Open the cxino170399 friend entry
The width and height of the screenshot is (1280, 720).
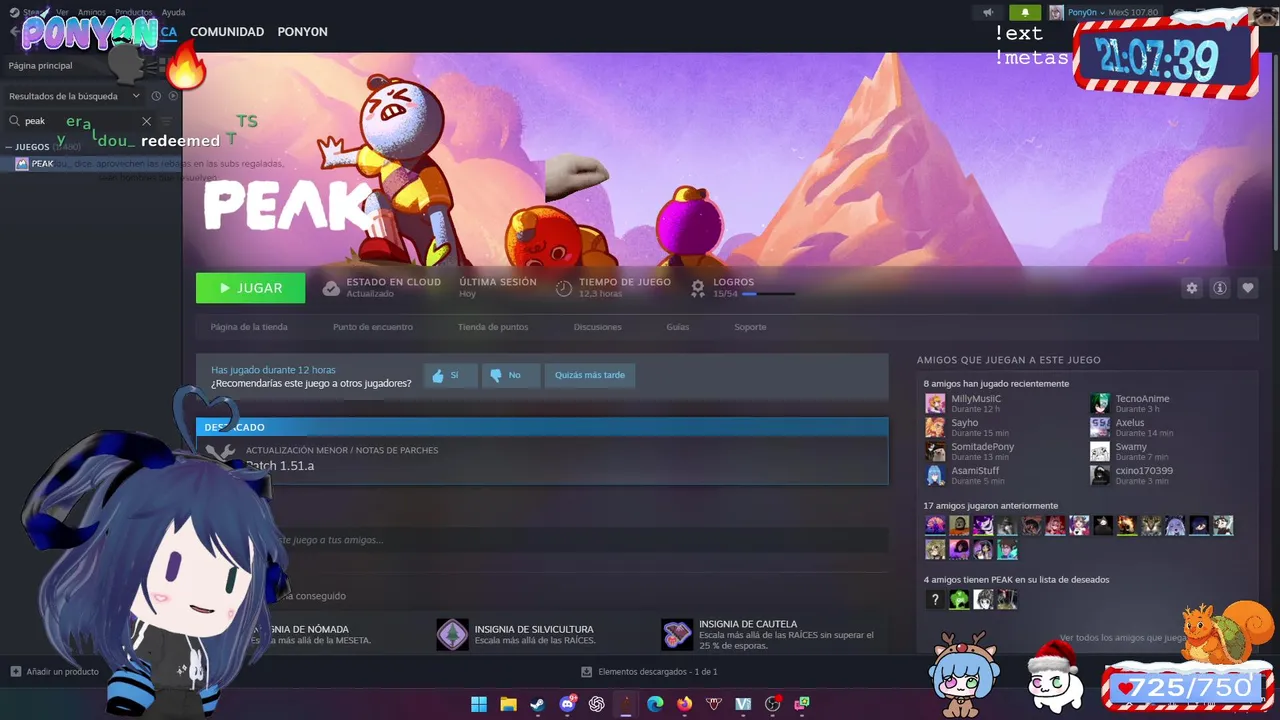pyautogui.click(x=1132, y=476)
